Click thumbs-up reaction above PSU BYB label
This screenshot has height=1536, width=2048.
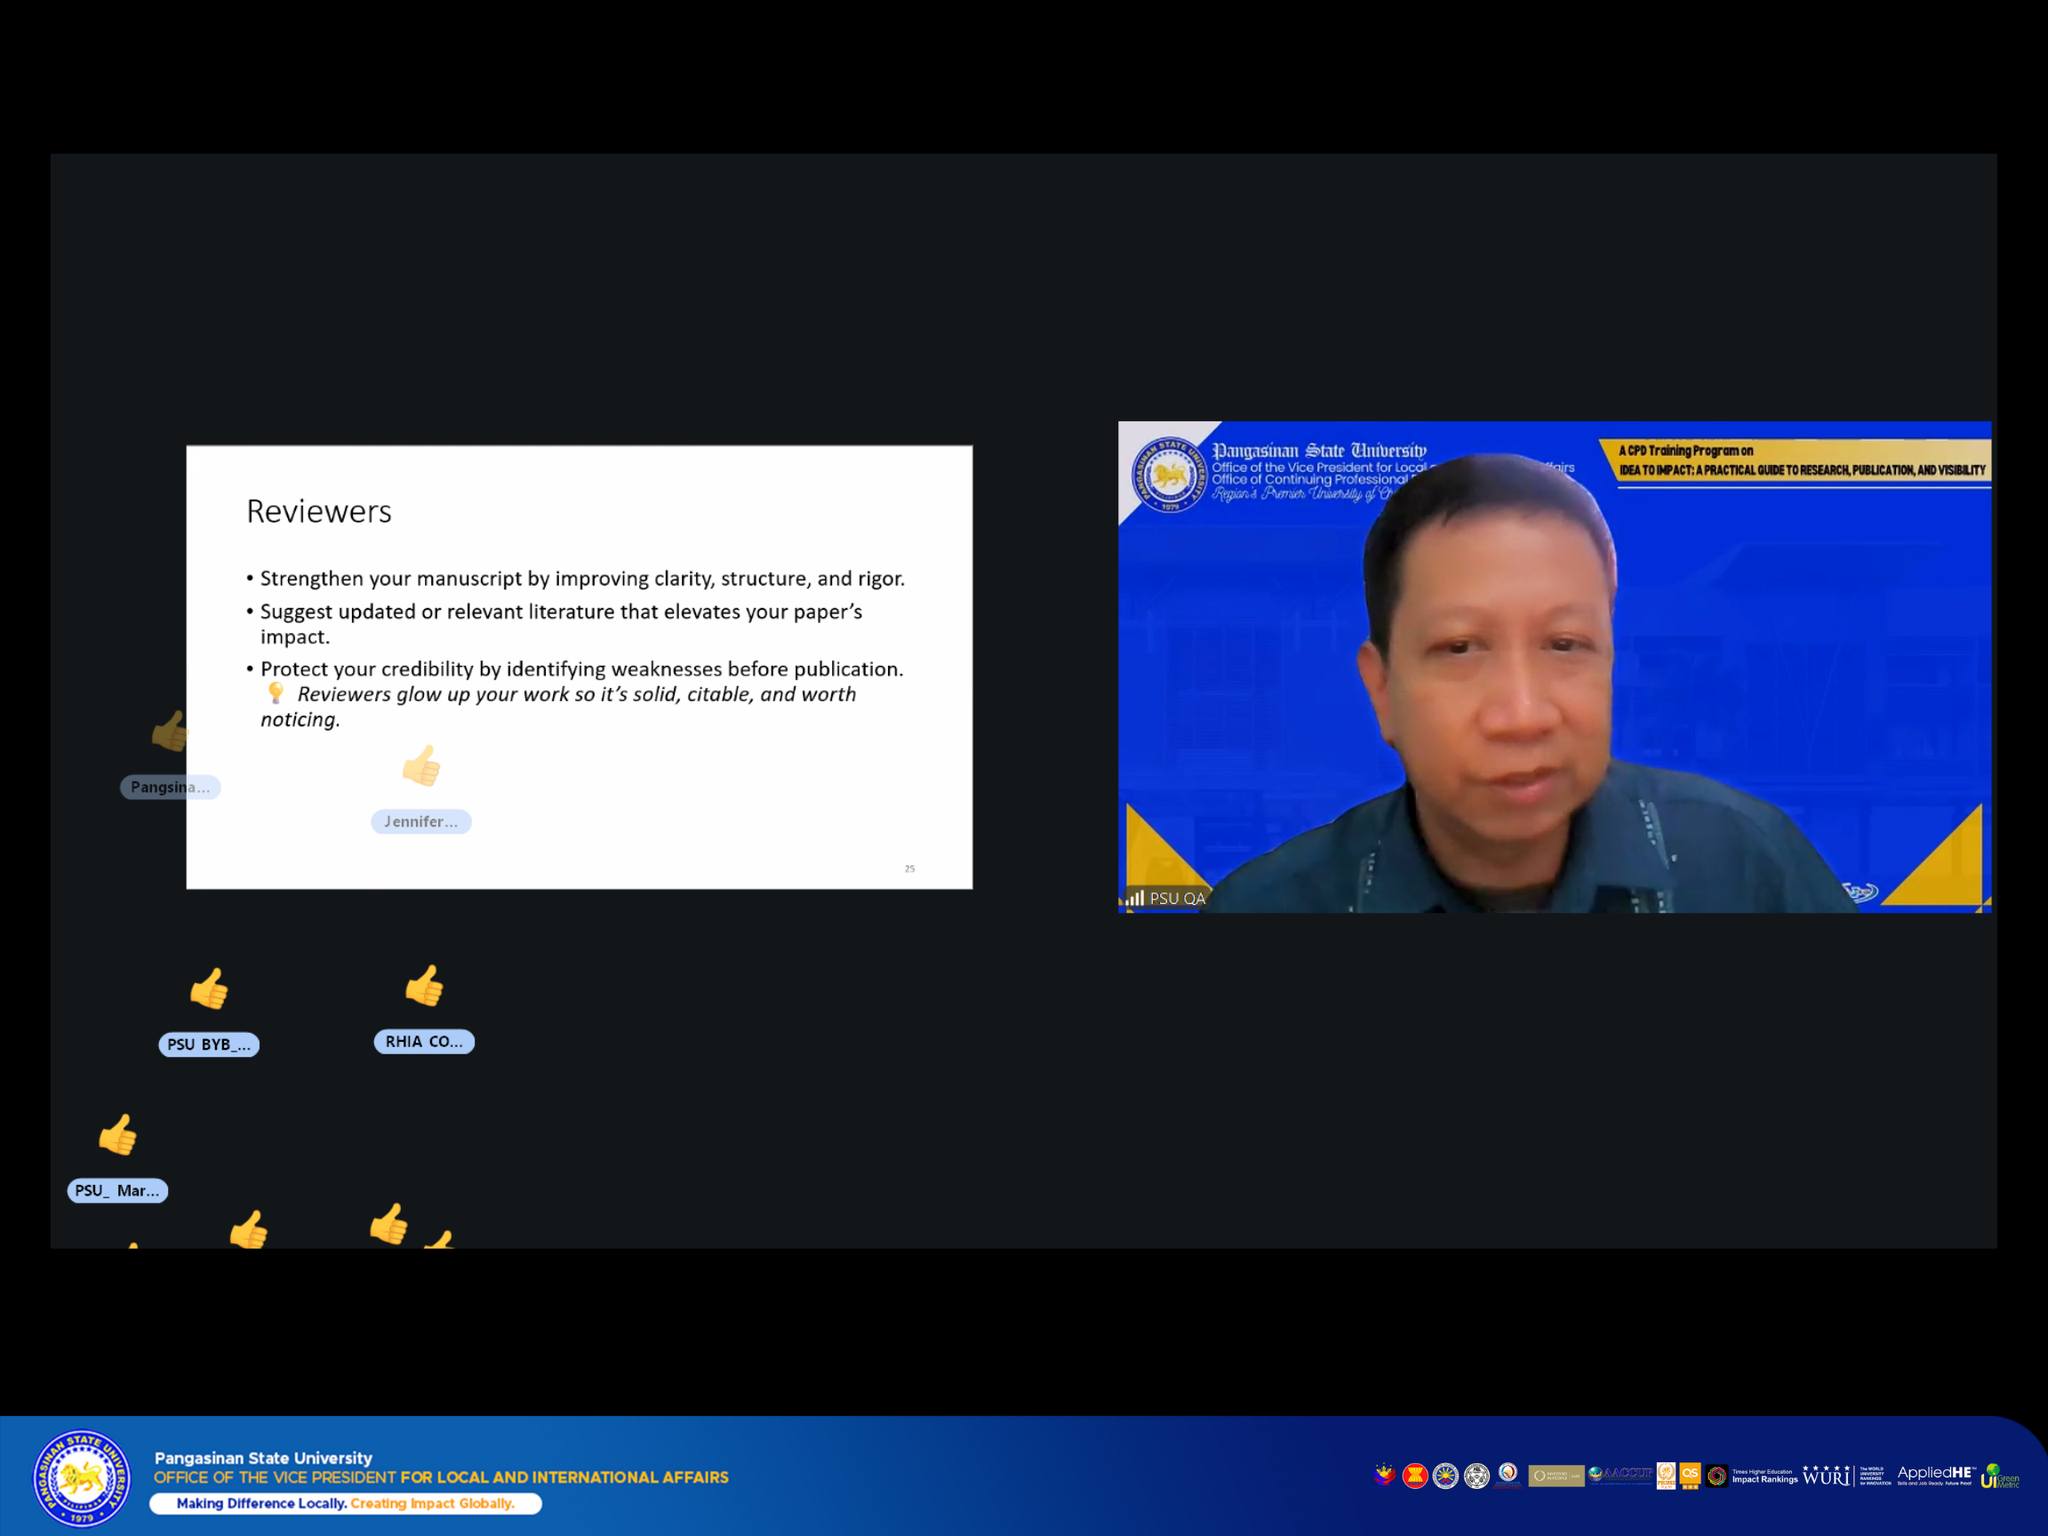[x=209, y=989]
